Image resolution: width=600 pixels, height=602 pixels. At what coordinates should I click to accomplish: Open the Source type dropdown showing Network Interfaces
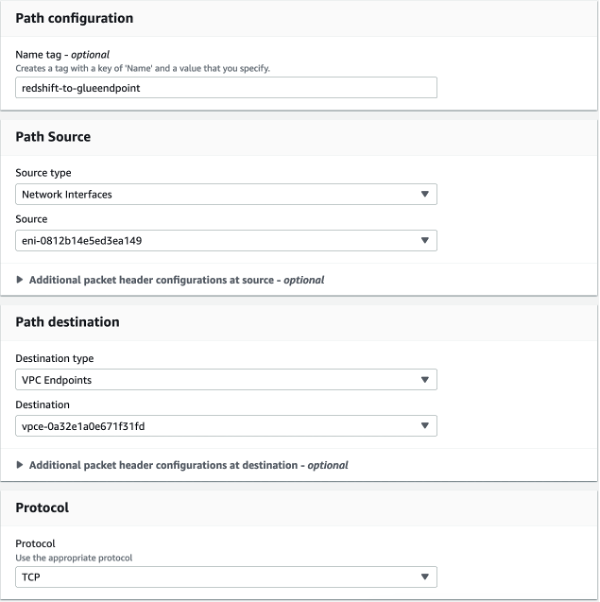click(226, 194)
